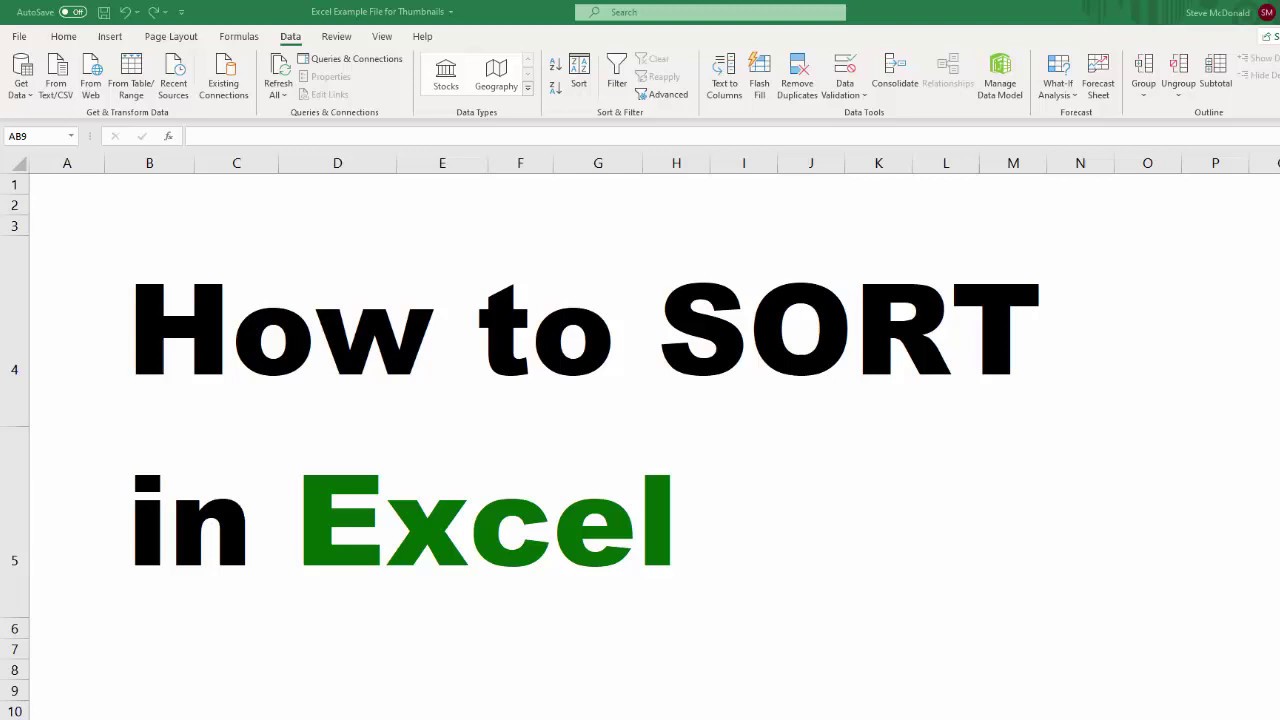
Task: Open Recent Sources
Action: 173,77
